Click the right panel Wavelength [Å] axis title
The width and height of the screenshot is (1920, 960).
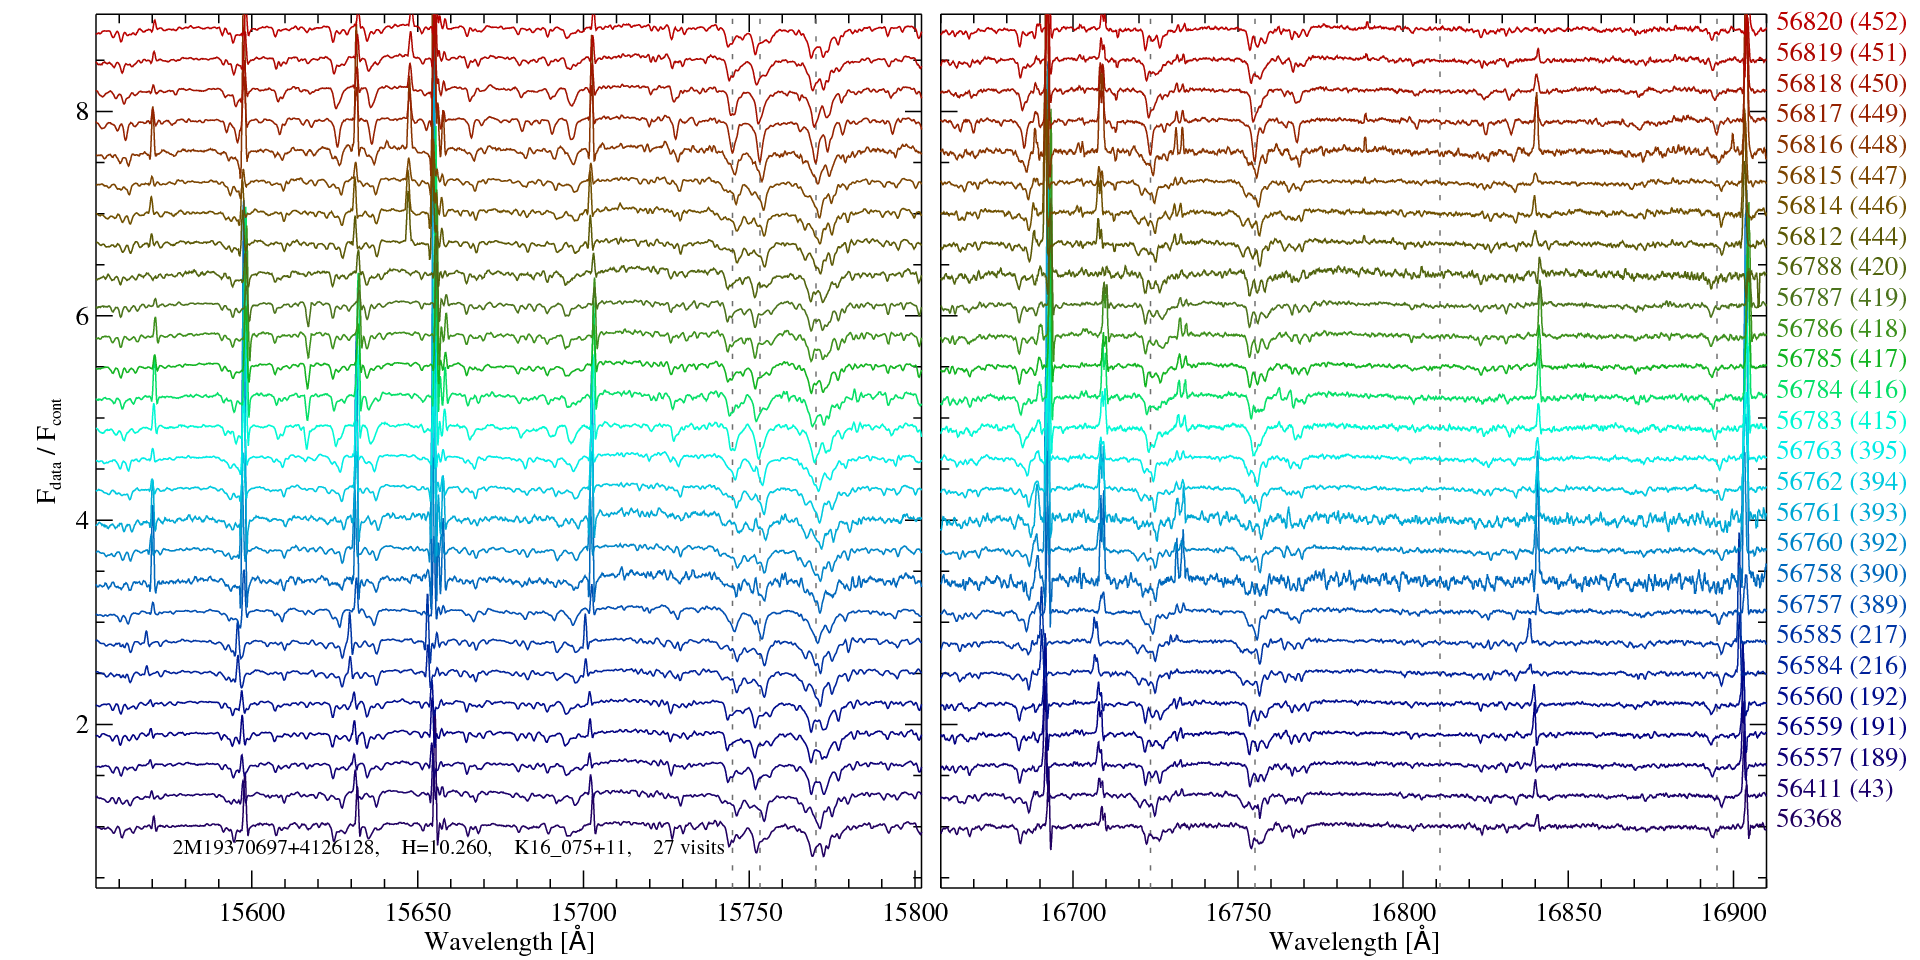pos(1353,941)
